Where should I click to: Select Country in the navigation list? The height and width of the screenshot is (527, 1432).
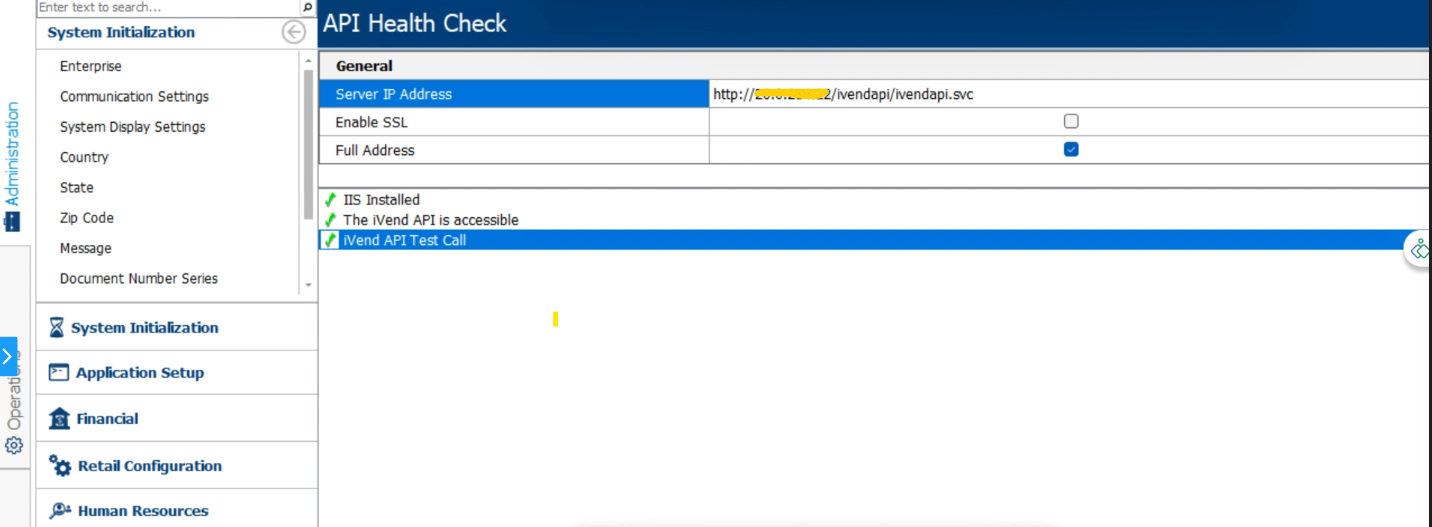click(84, 157)
